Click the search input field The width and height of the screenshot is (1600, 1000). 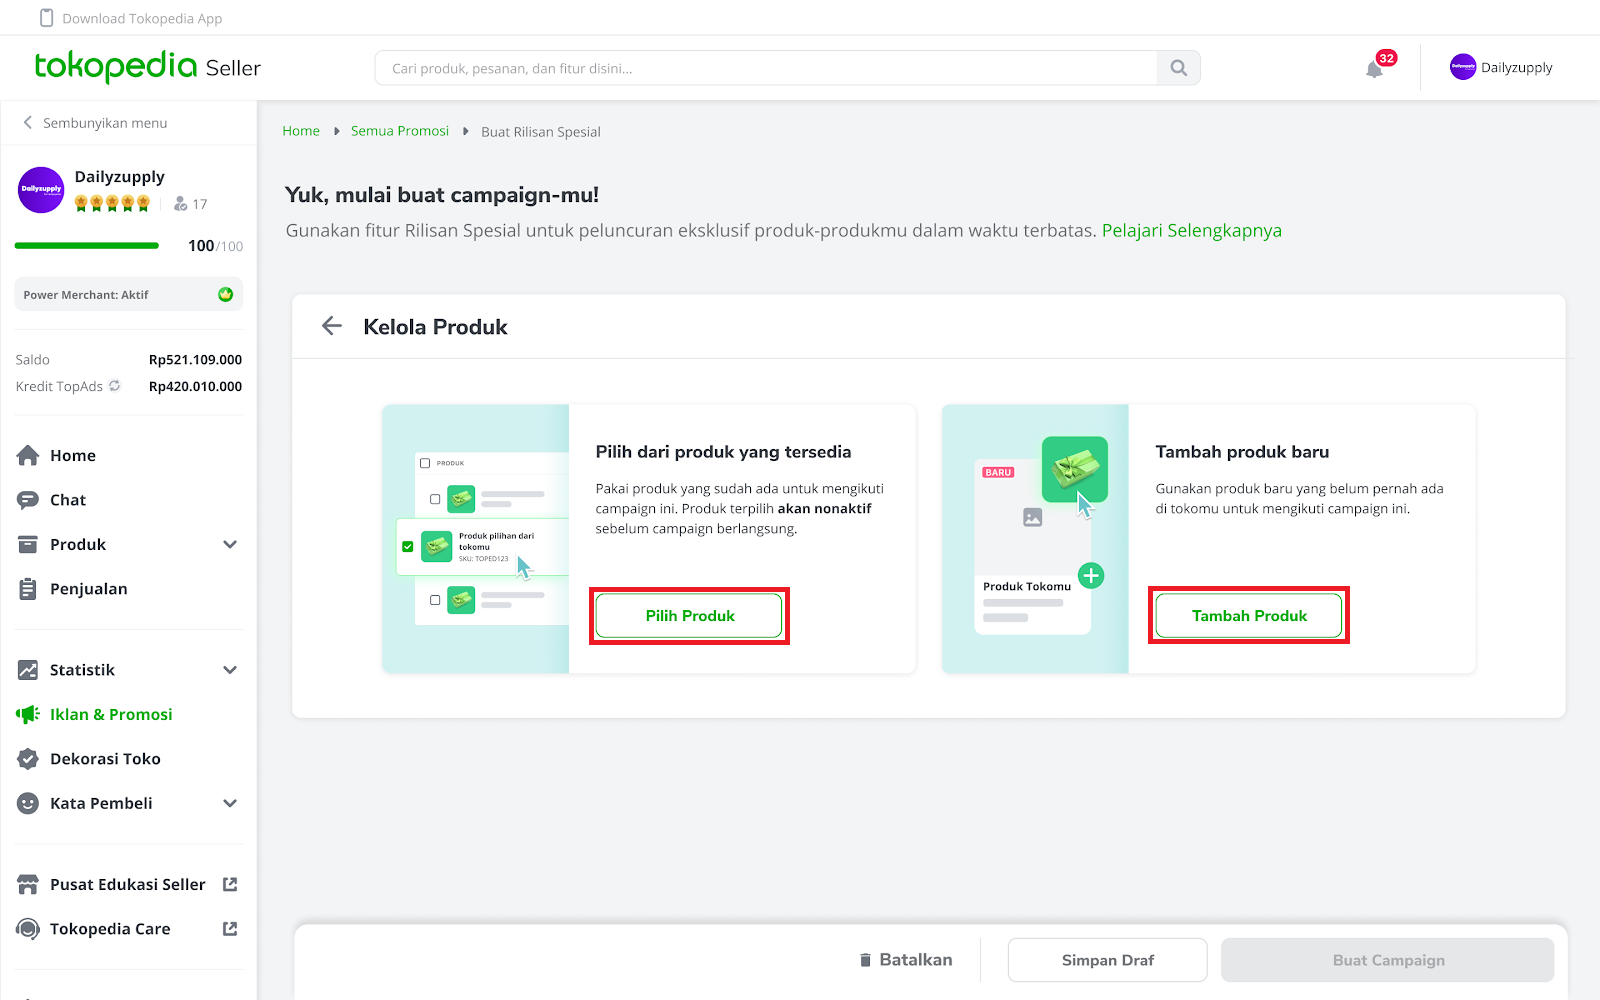point(766,68)
